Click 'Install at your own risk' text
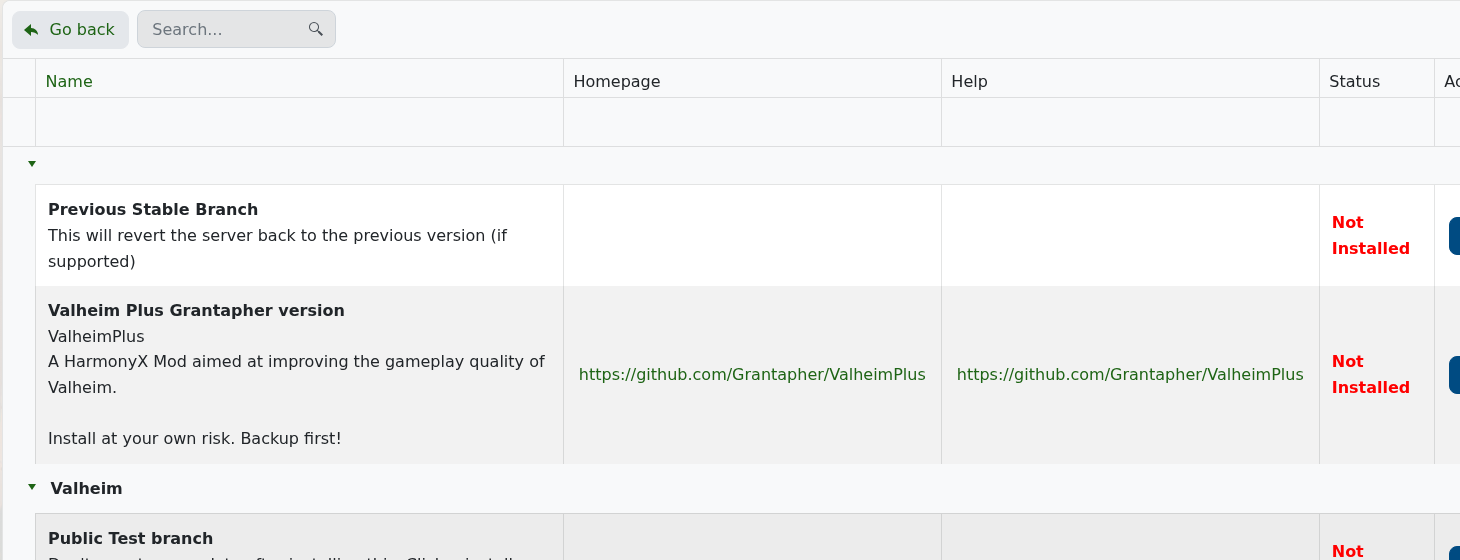Viewport: 1460px width, 560px height. [x=195, y=439]
